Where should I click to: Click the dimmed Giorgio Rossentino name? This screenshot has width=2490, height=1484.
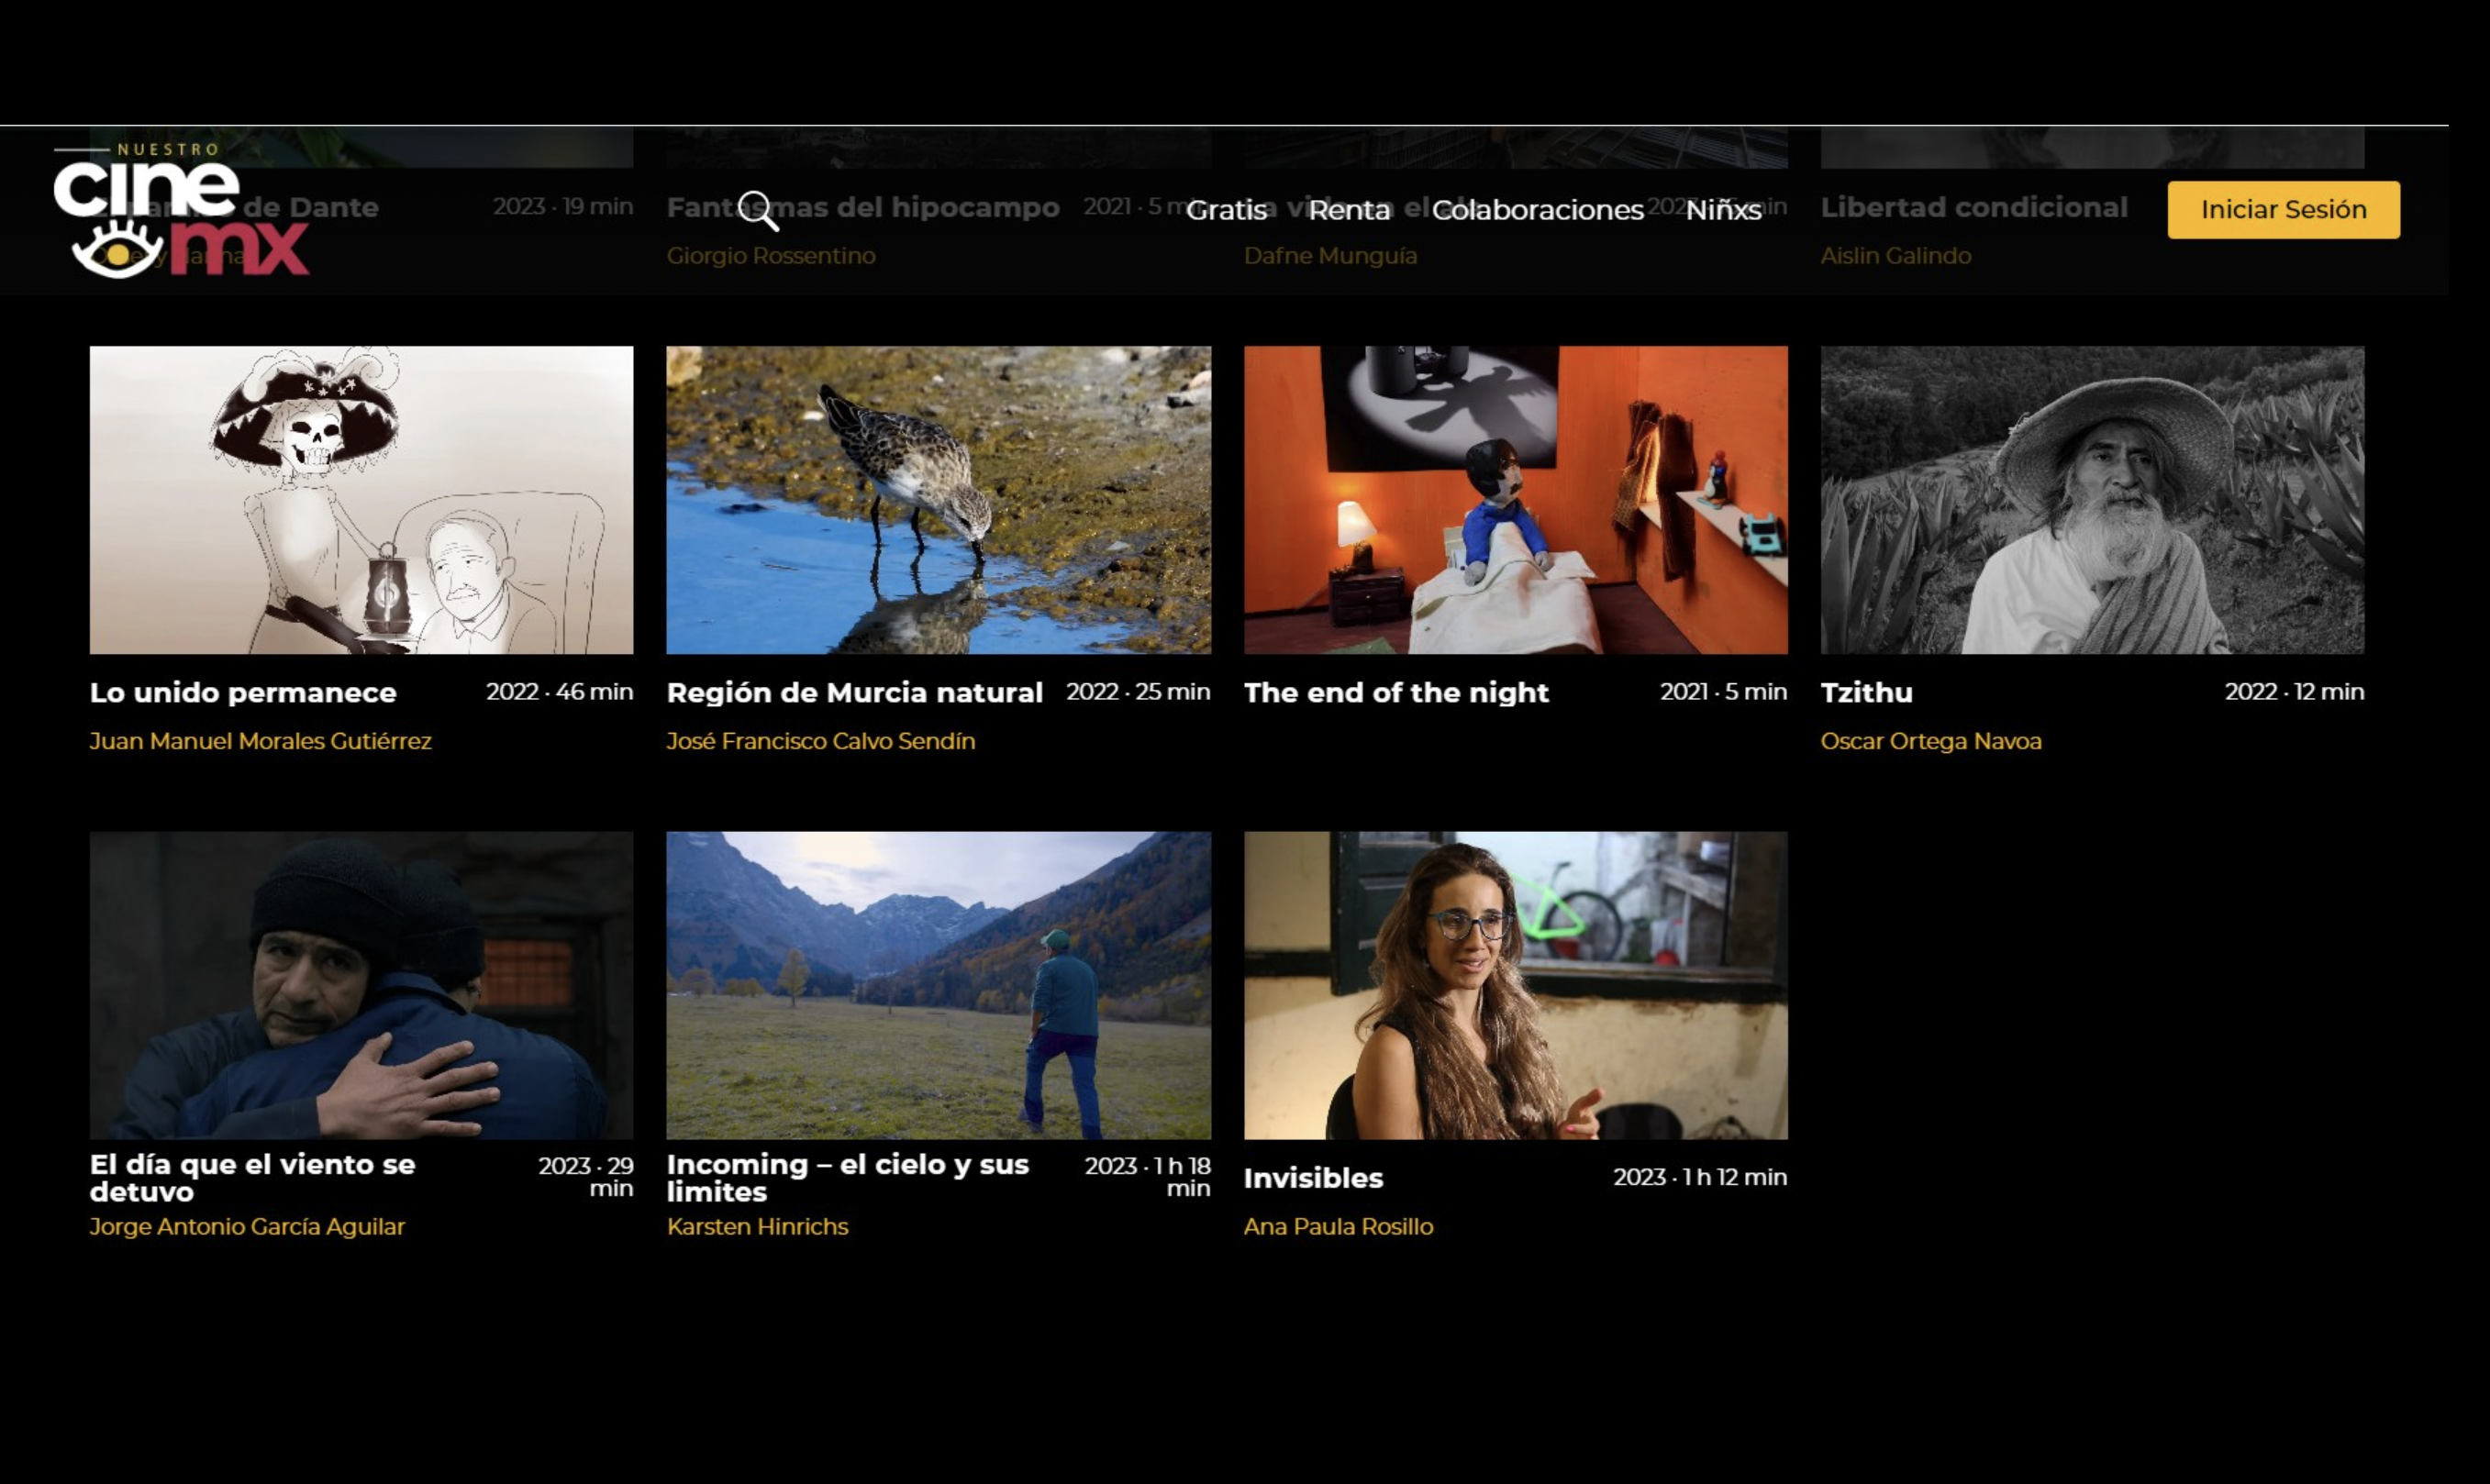771,256
